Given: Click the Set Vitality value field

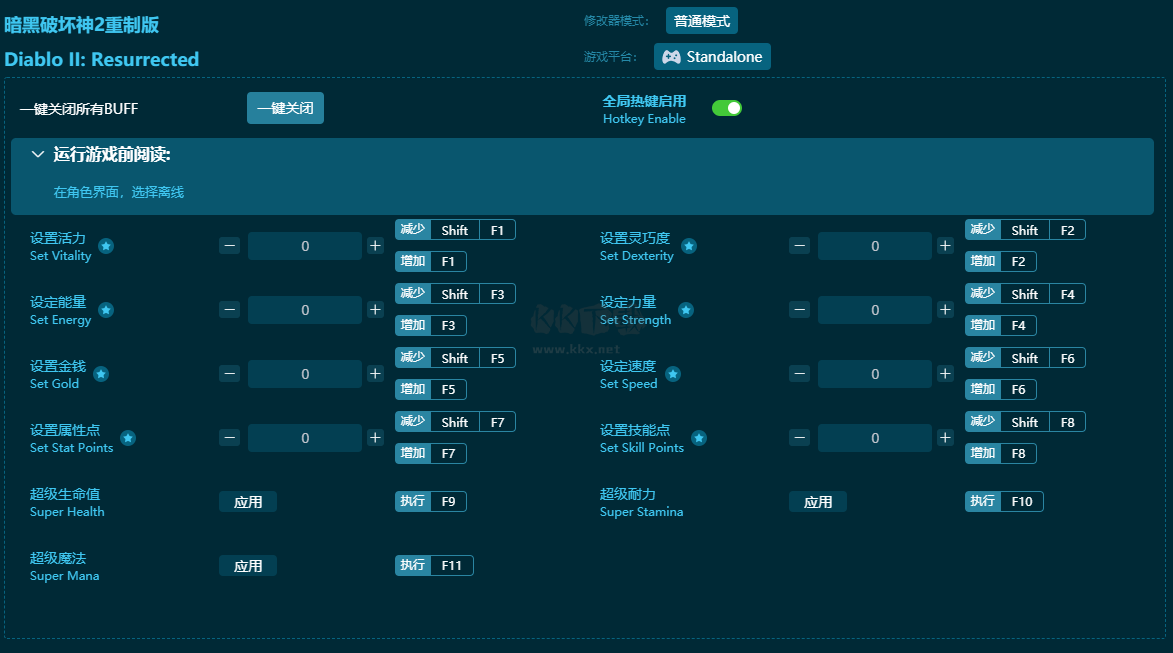Looking at the screenshot, I should tap(304, 246).
